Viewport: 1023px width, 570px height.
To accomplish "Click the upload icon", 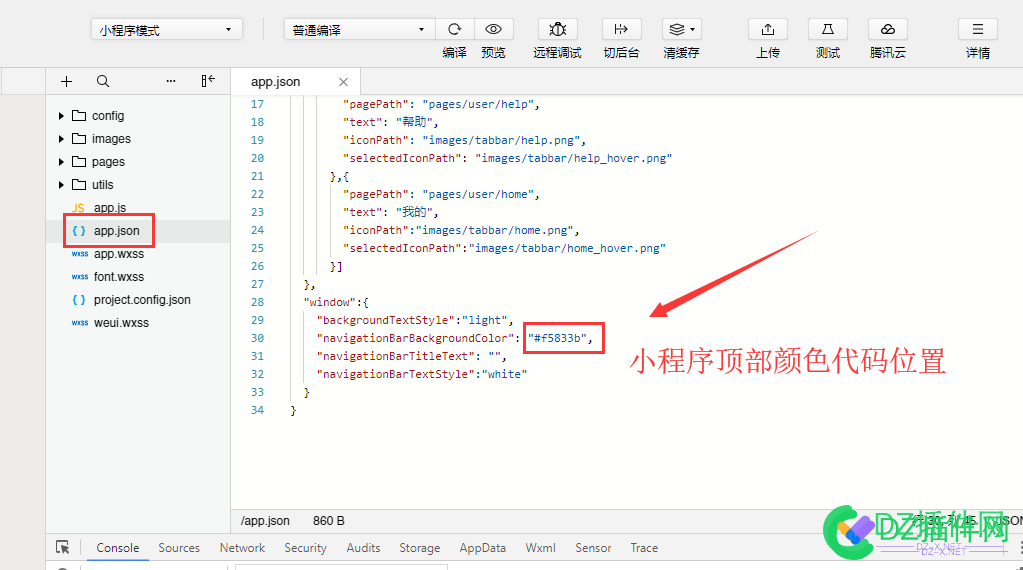I will (768, 29).
